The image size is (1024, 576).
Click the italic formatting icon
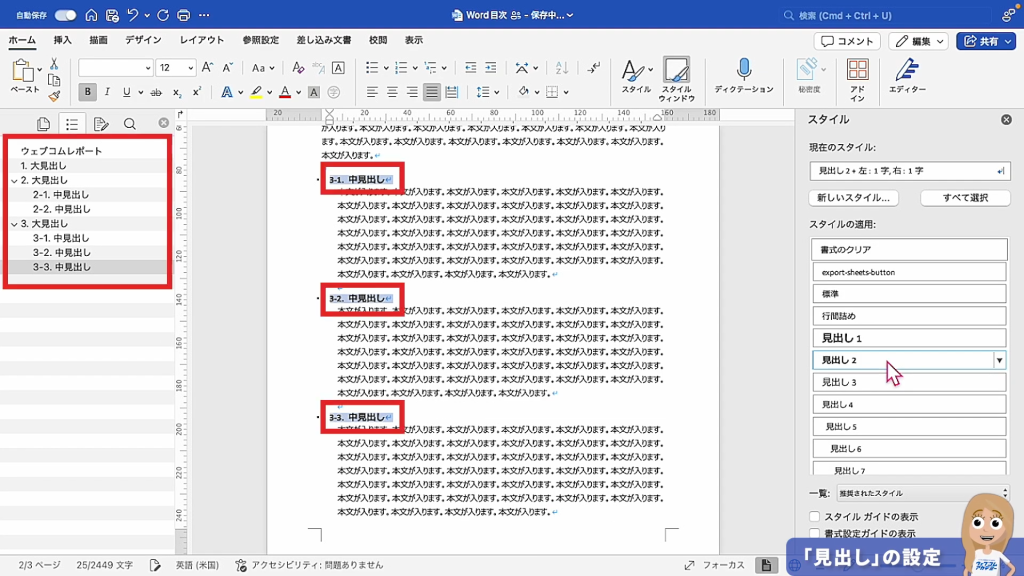tap(108, 92)
